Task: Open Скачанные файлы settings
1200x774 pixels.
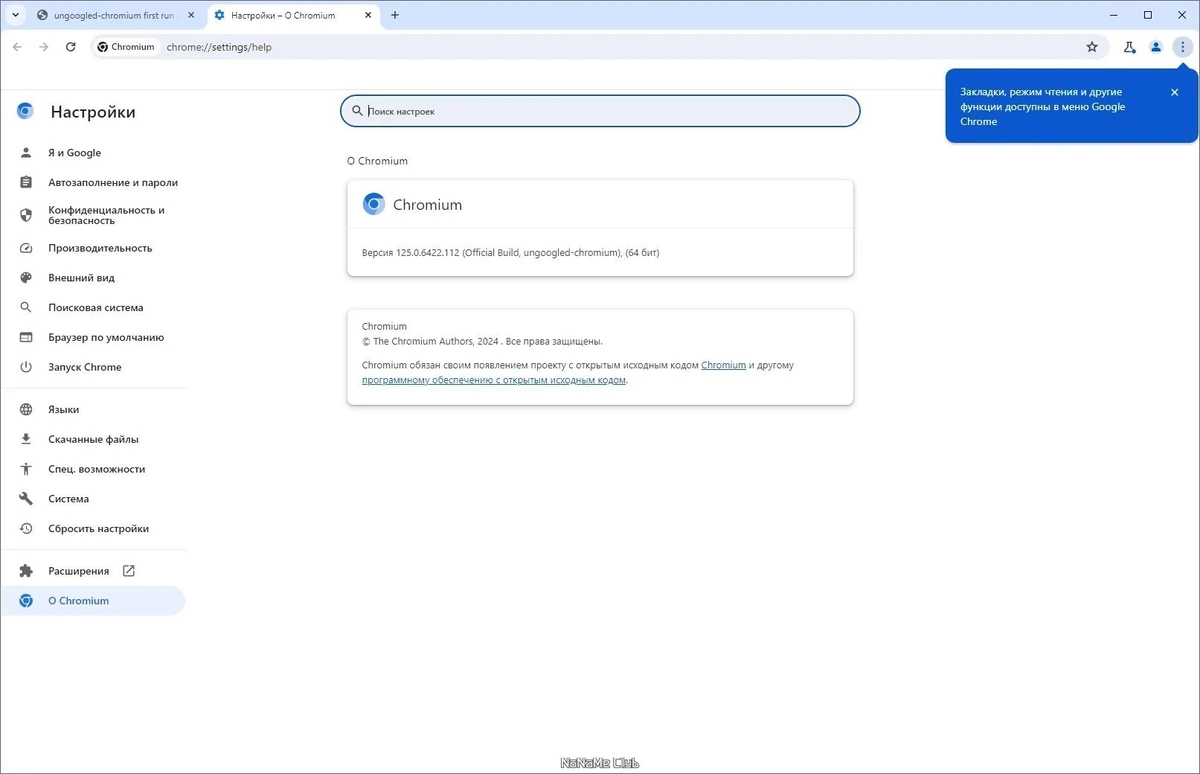Action: click(x=93, y=439)
